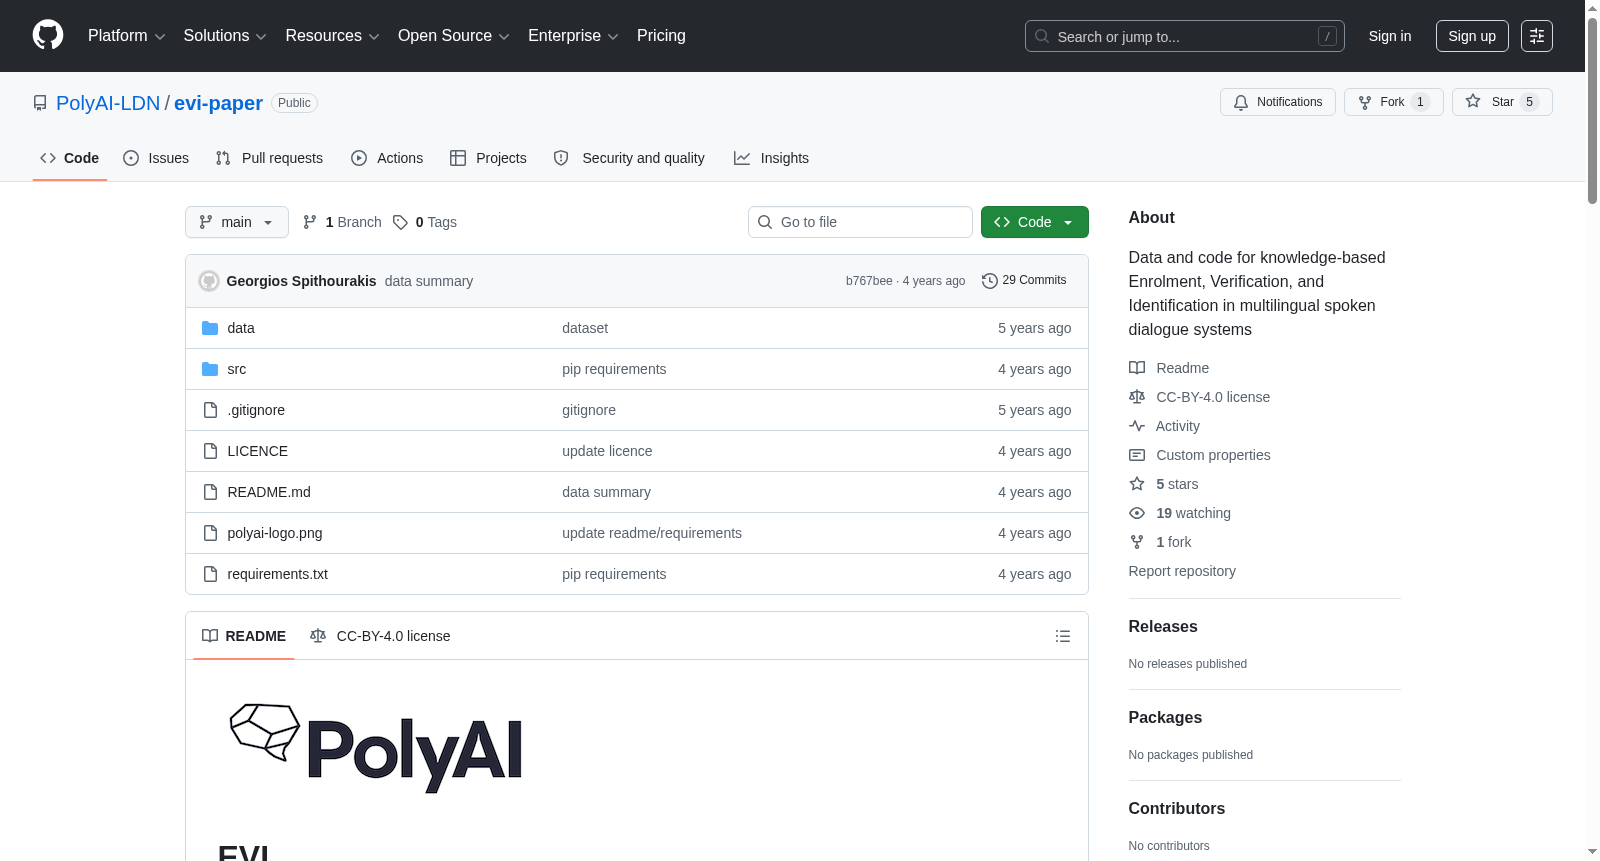1600x861 pixels.
Task: Click the Sign in link
Action: (x=1390, y=36)
